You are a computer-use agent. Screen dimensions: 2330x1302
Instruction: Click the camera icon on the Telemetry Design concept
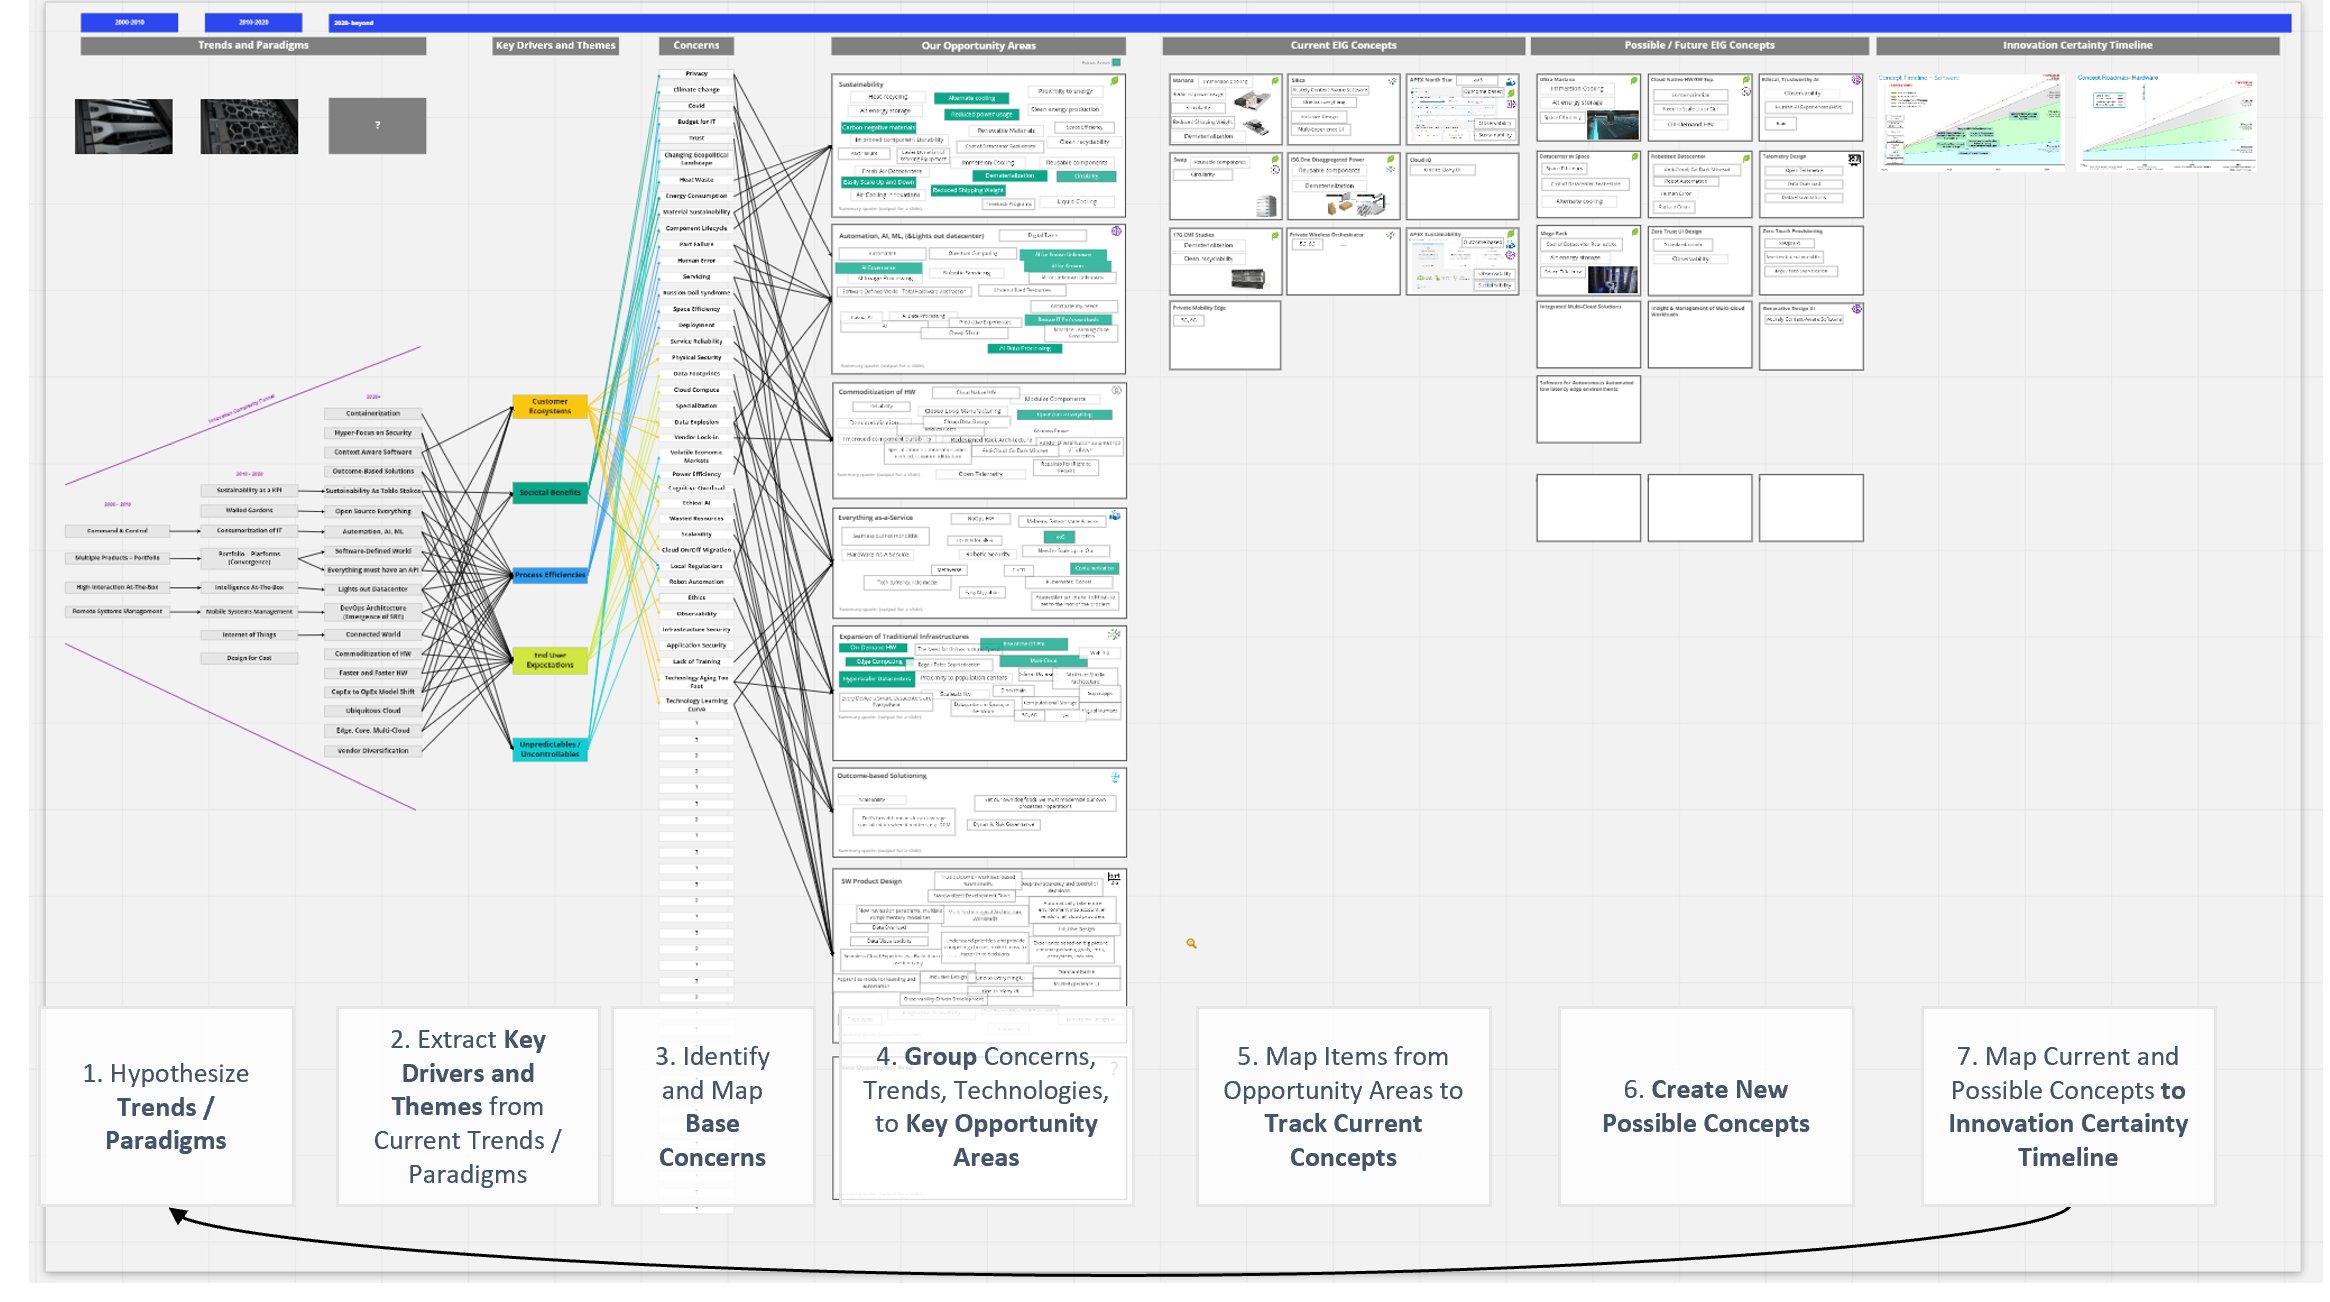1856,159
